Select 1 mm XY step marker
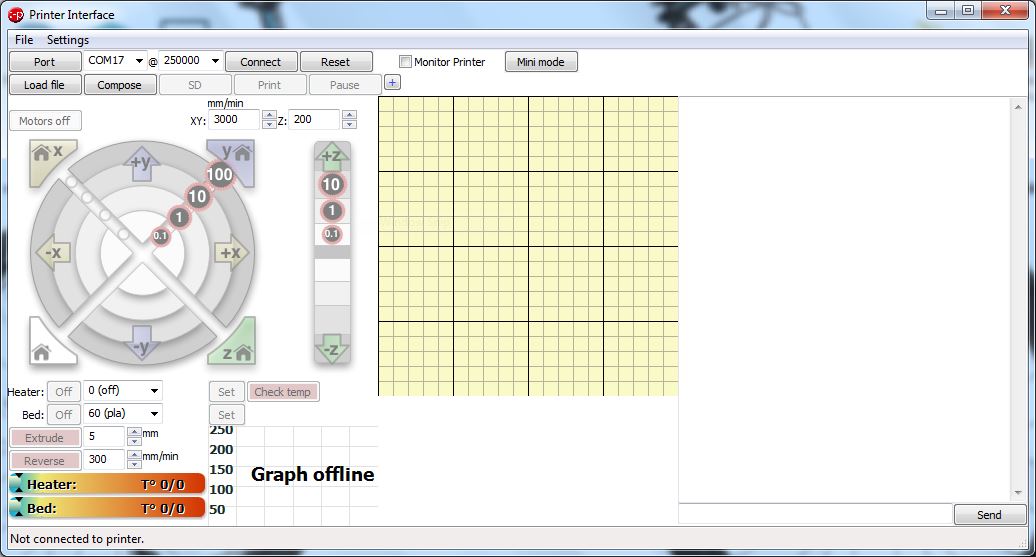This screenshot has width=1036, height=557. point(178,217)
